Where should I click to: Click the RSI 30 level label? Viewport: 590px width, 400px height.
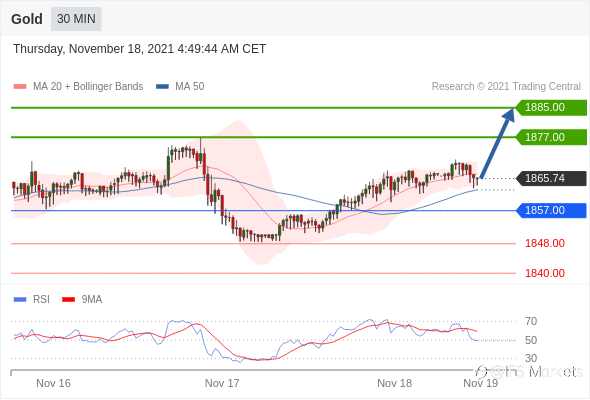point(531,358)
